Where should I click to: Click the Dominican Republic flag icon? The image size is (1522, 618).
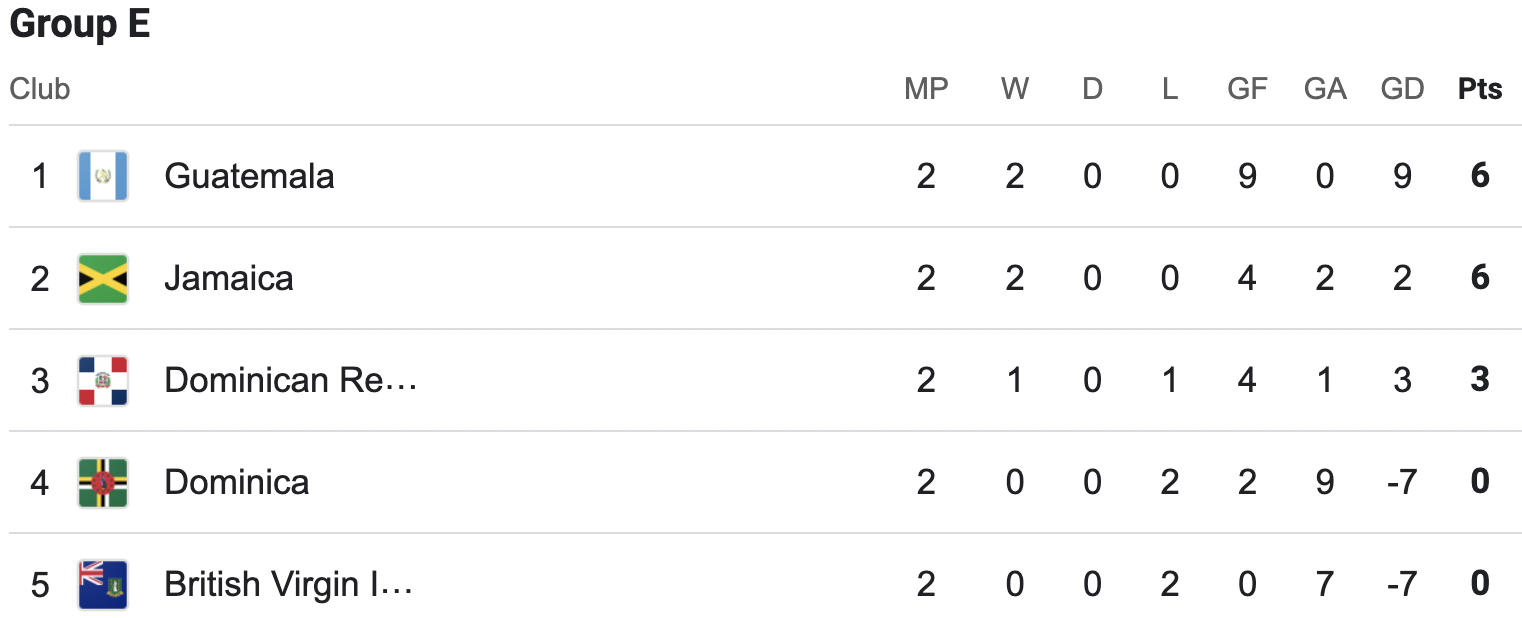click(103, 380)
